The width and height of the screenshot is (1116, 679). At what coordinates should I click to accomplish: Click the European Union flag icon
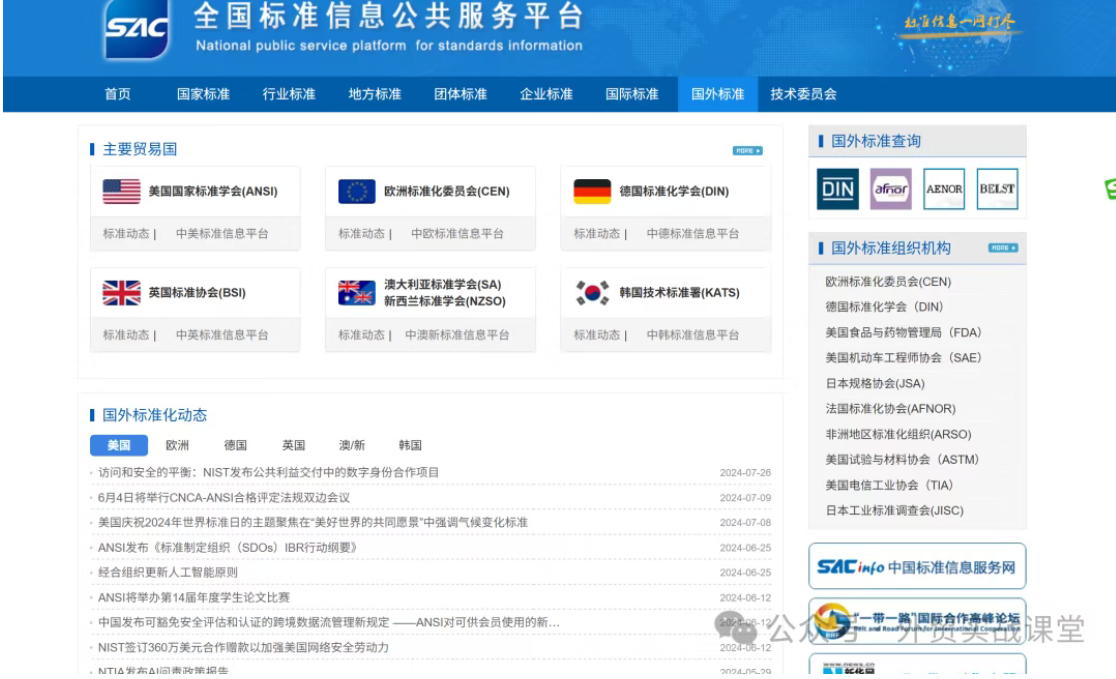pyautogui.click(x=356, y=191)
